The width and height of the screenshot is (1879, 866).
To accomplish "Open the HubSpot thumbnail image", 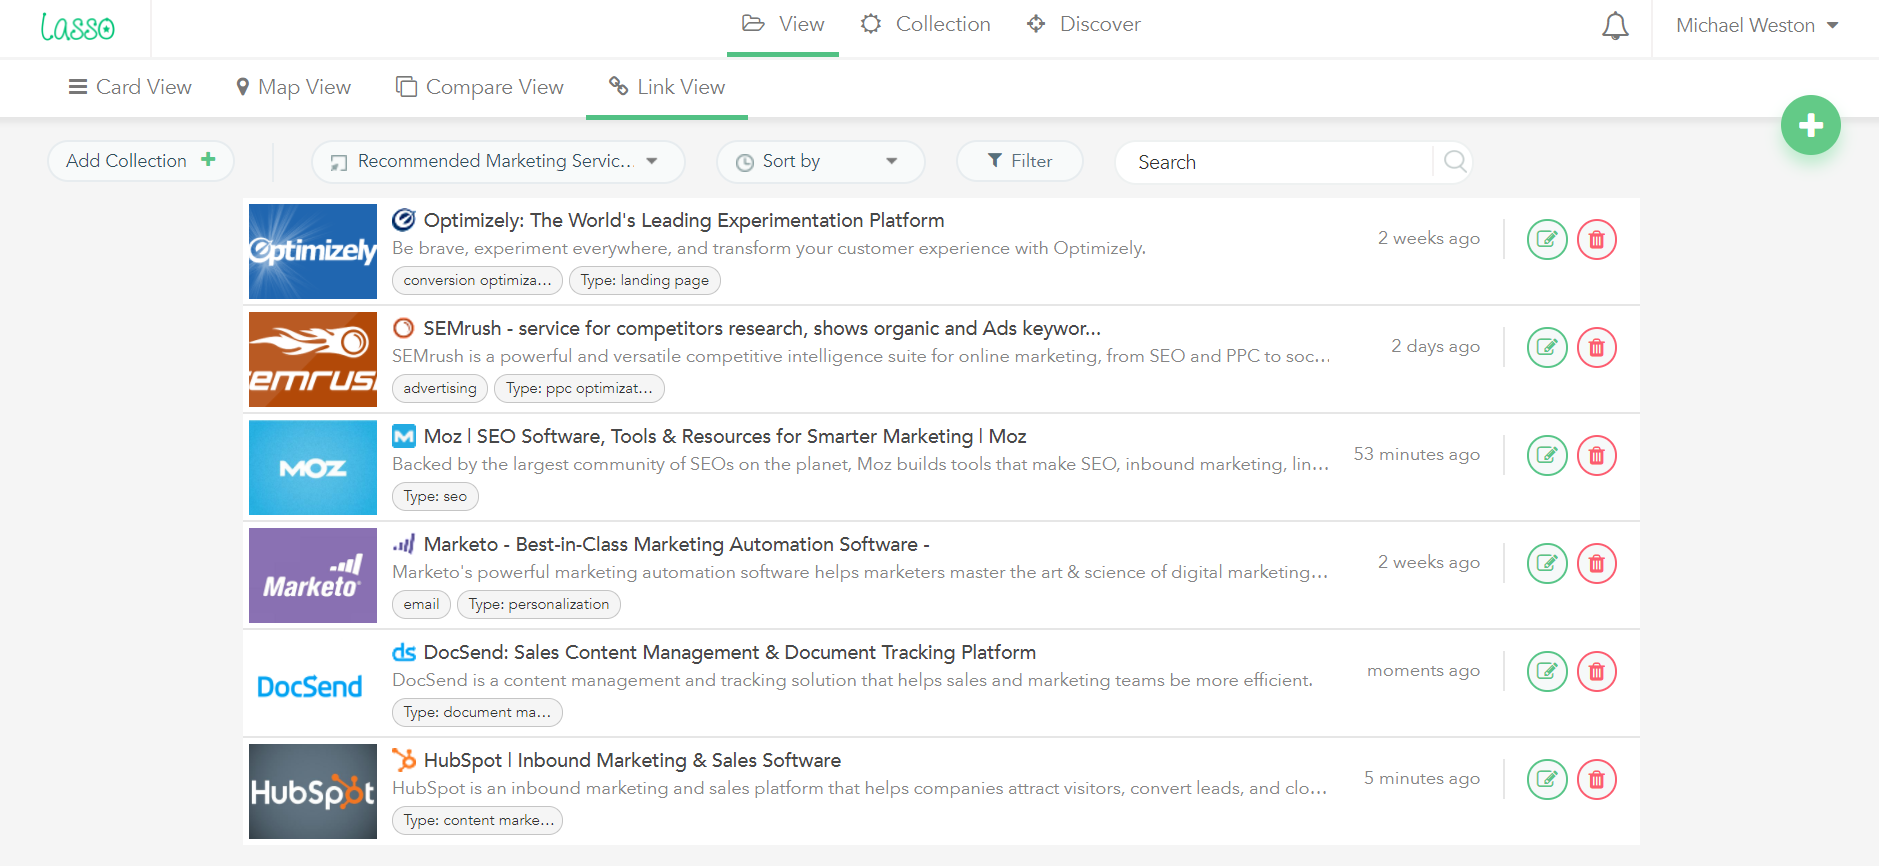I will (313, 791).
